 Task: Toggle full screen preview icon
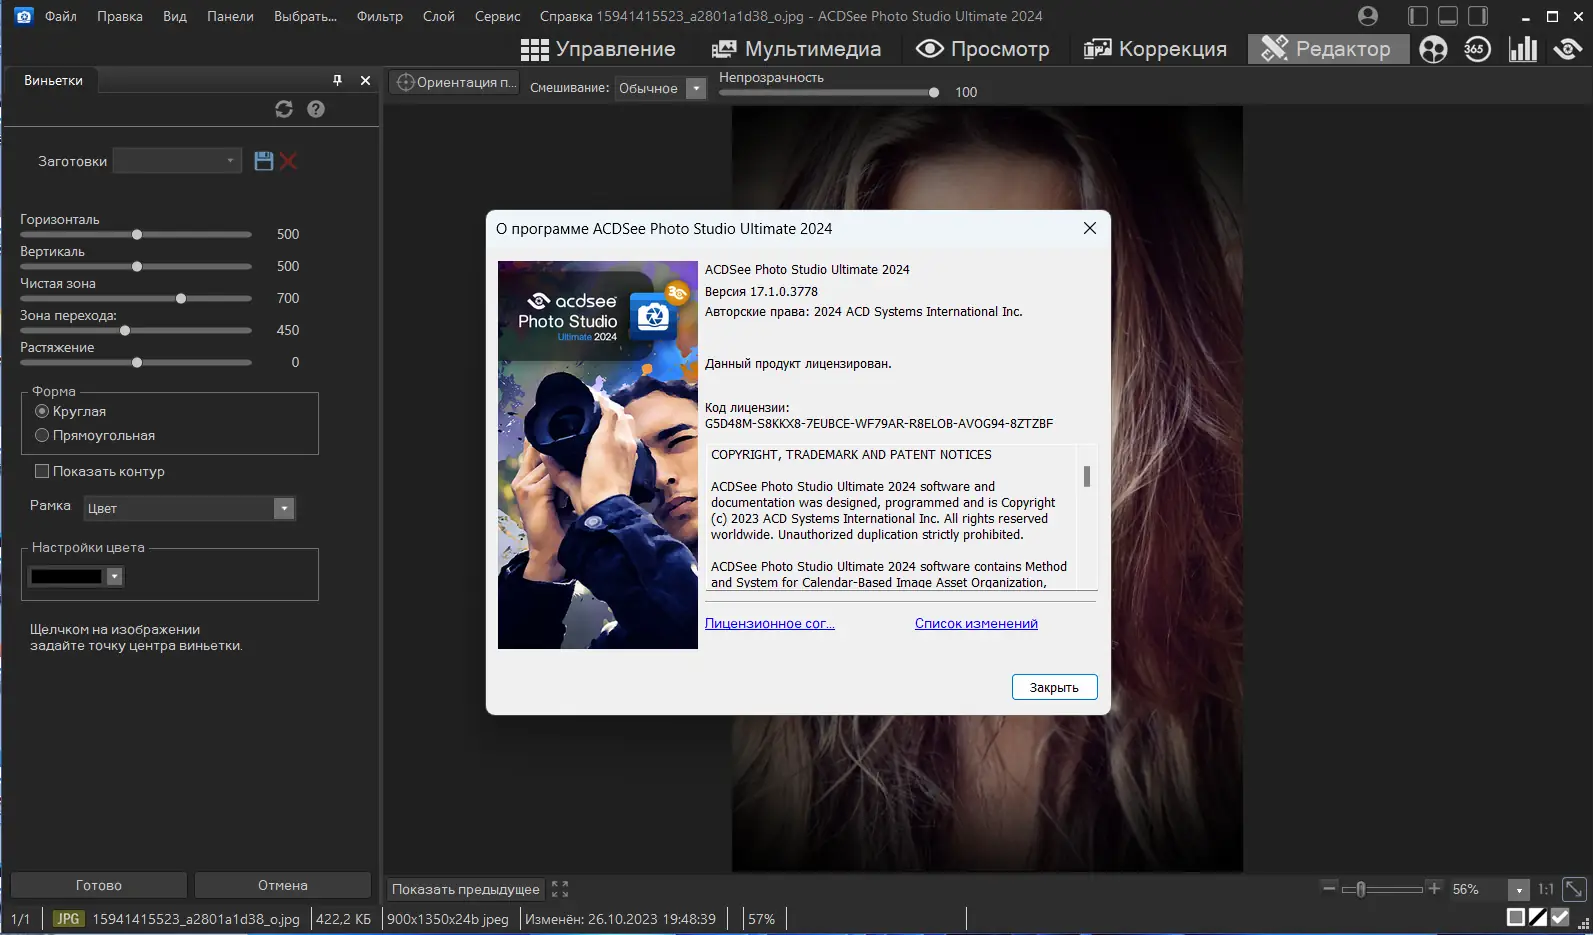click(560, 889)
